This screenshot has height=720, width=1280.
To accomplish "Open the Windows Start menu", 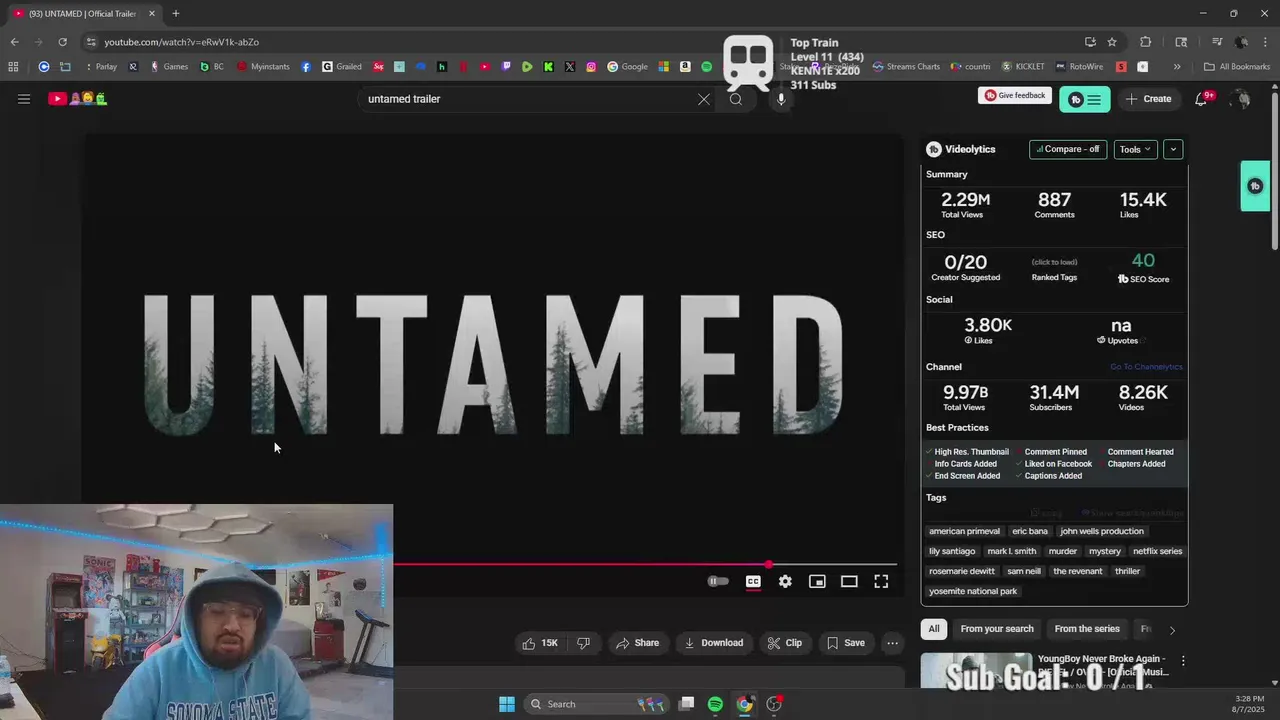I will point(507,704).
